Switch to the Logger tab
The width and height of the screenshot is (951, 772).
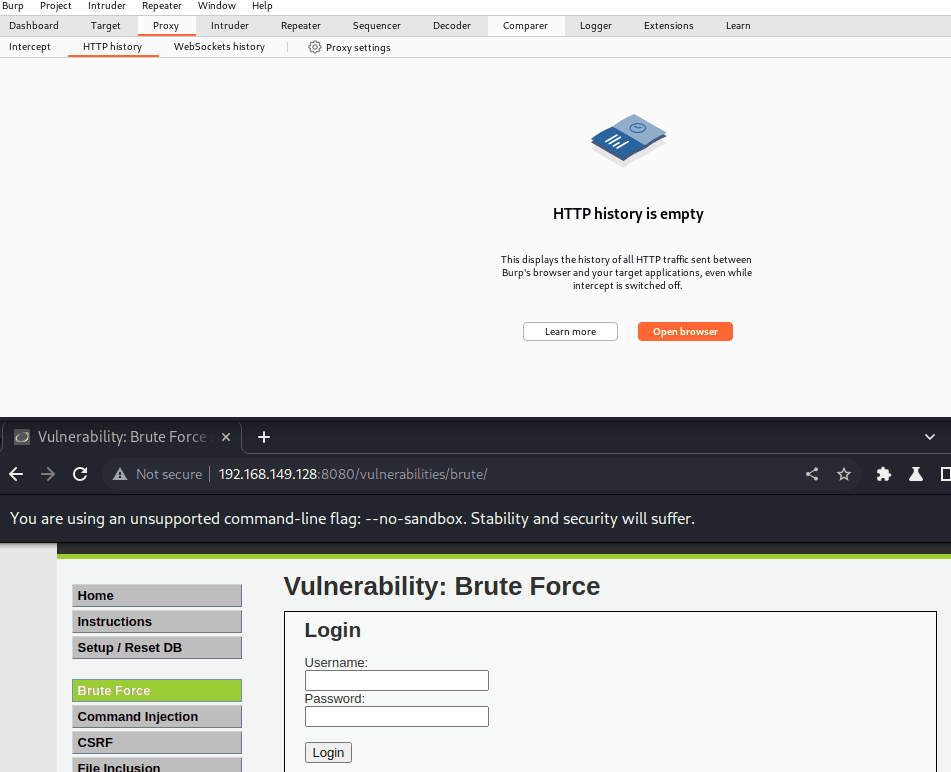click(x=596, y=25)
